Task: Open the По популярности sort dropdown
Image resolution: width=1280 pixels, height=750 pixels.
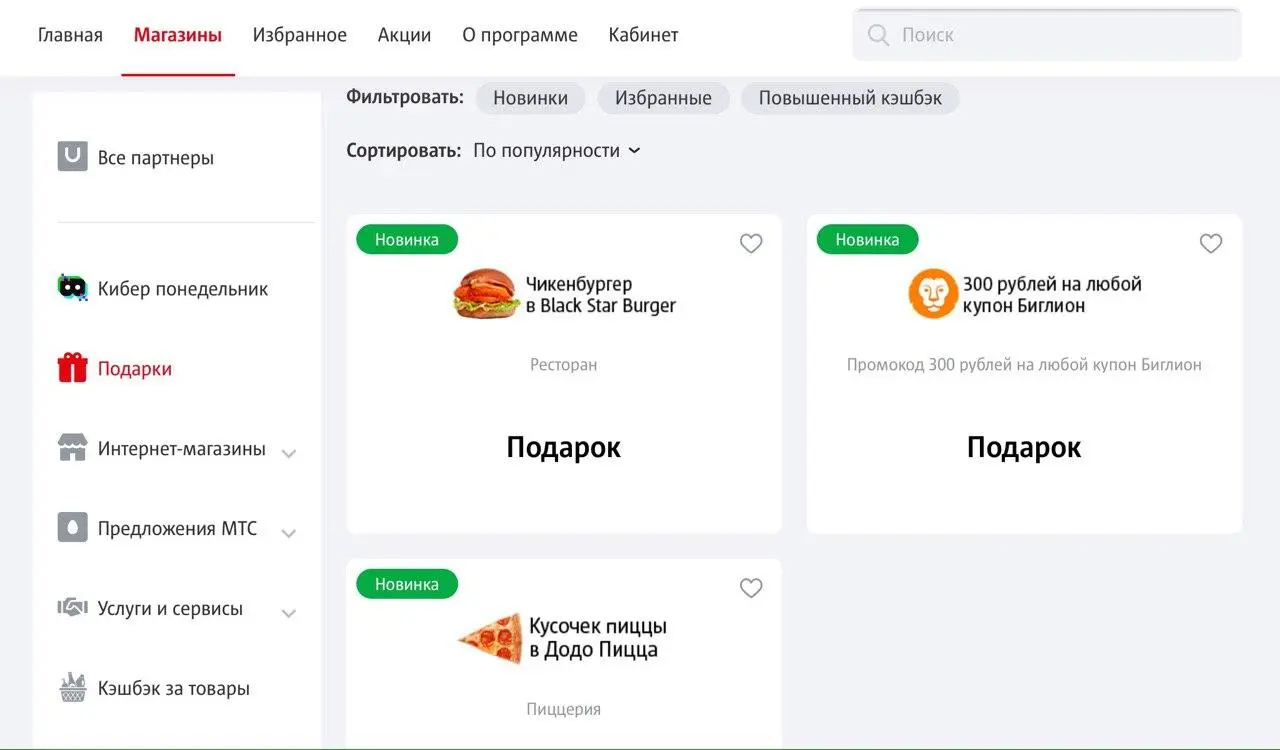Action: (x=557, y=151)
